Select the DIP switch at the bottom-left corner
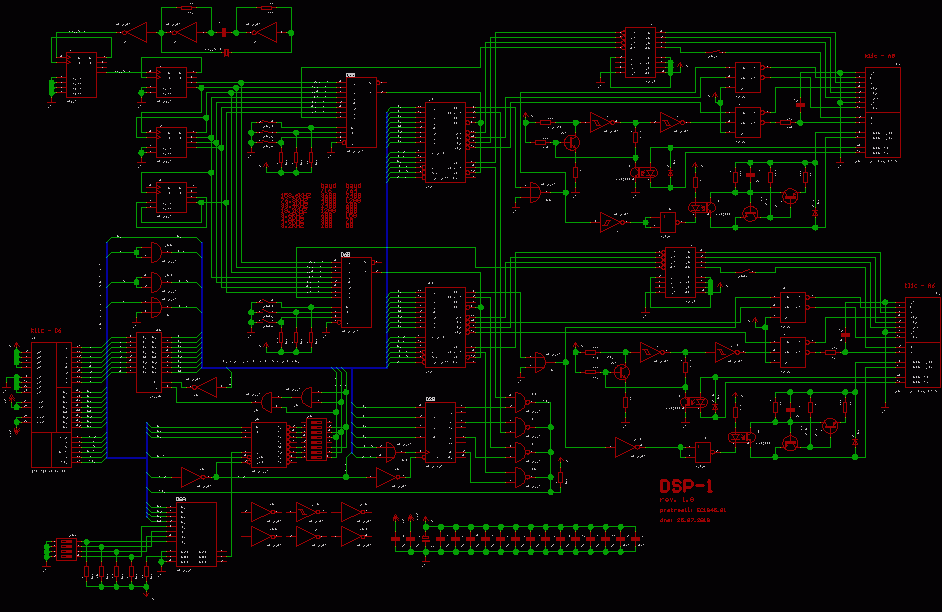 coord(67,548)
